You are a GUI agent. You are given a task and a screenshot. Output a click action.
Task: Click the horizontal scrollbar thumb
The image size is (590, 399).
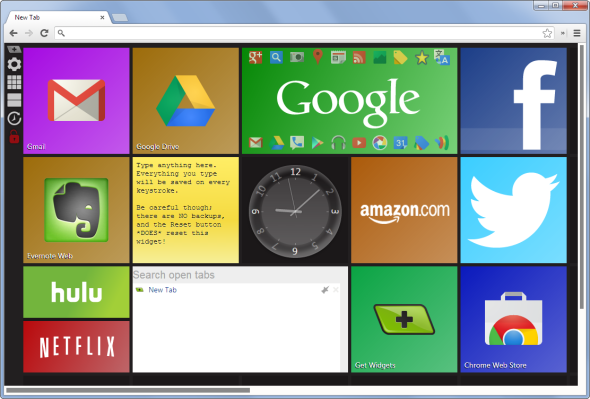point(128,390)
